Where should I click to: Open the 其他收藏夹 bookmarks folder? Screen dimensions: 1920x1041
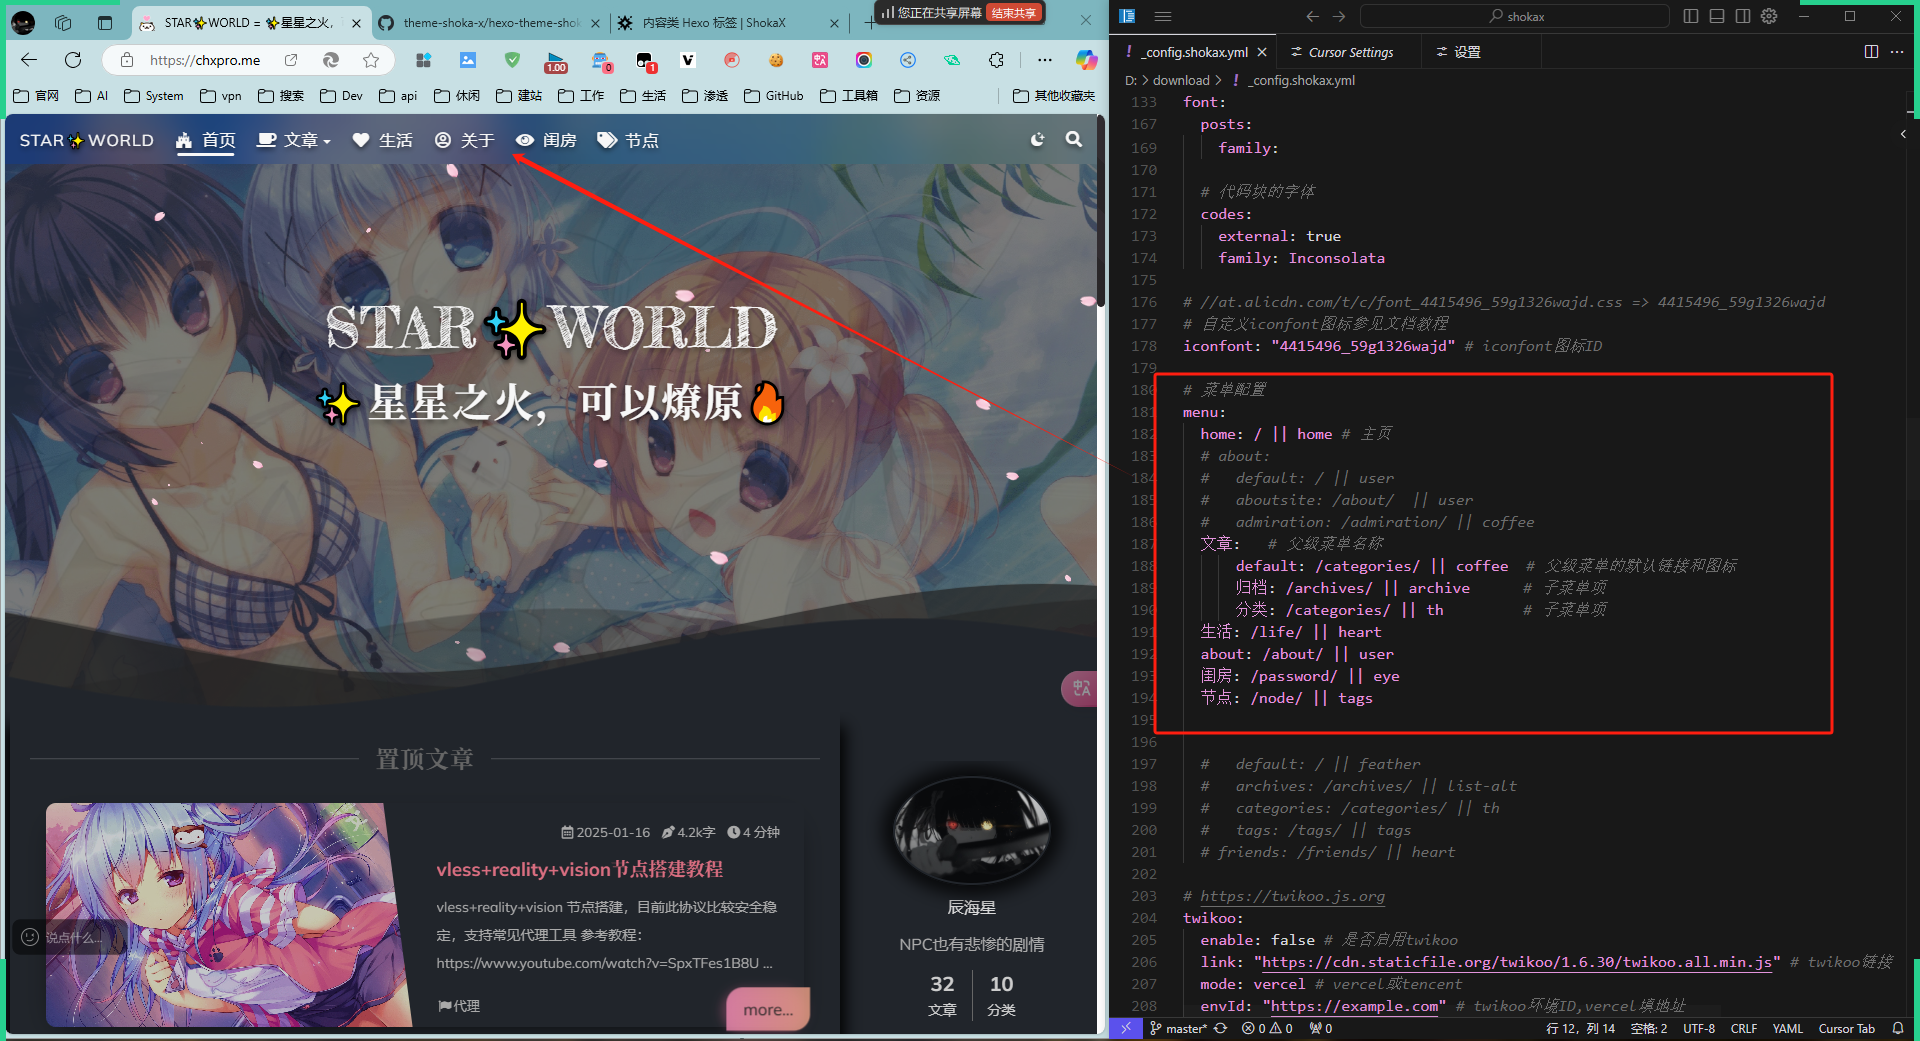[1054, 96]
